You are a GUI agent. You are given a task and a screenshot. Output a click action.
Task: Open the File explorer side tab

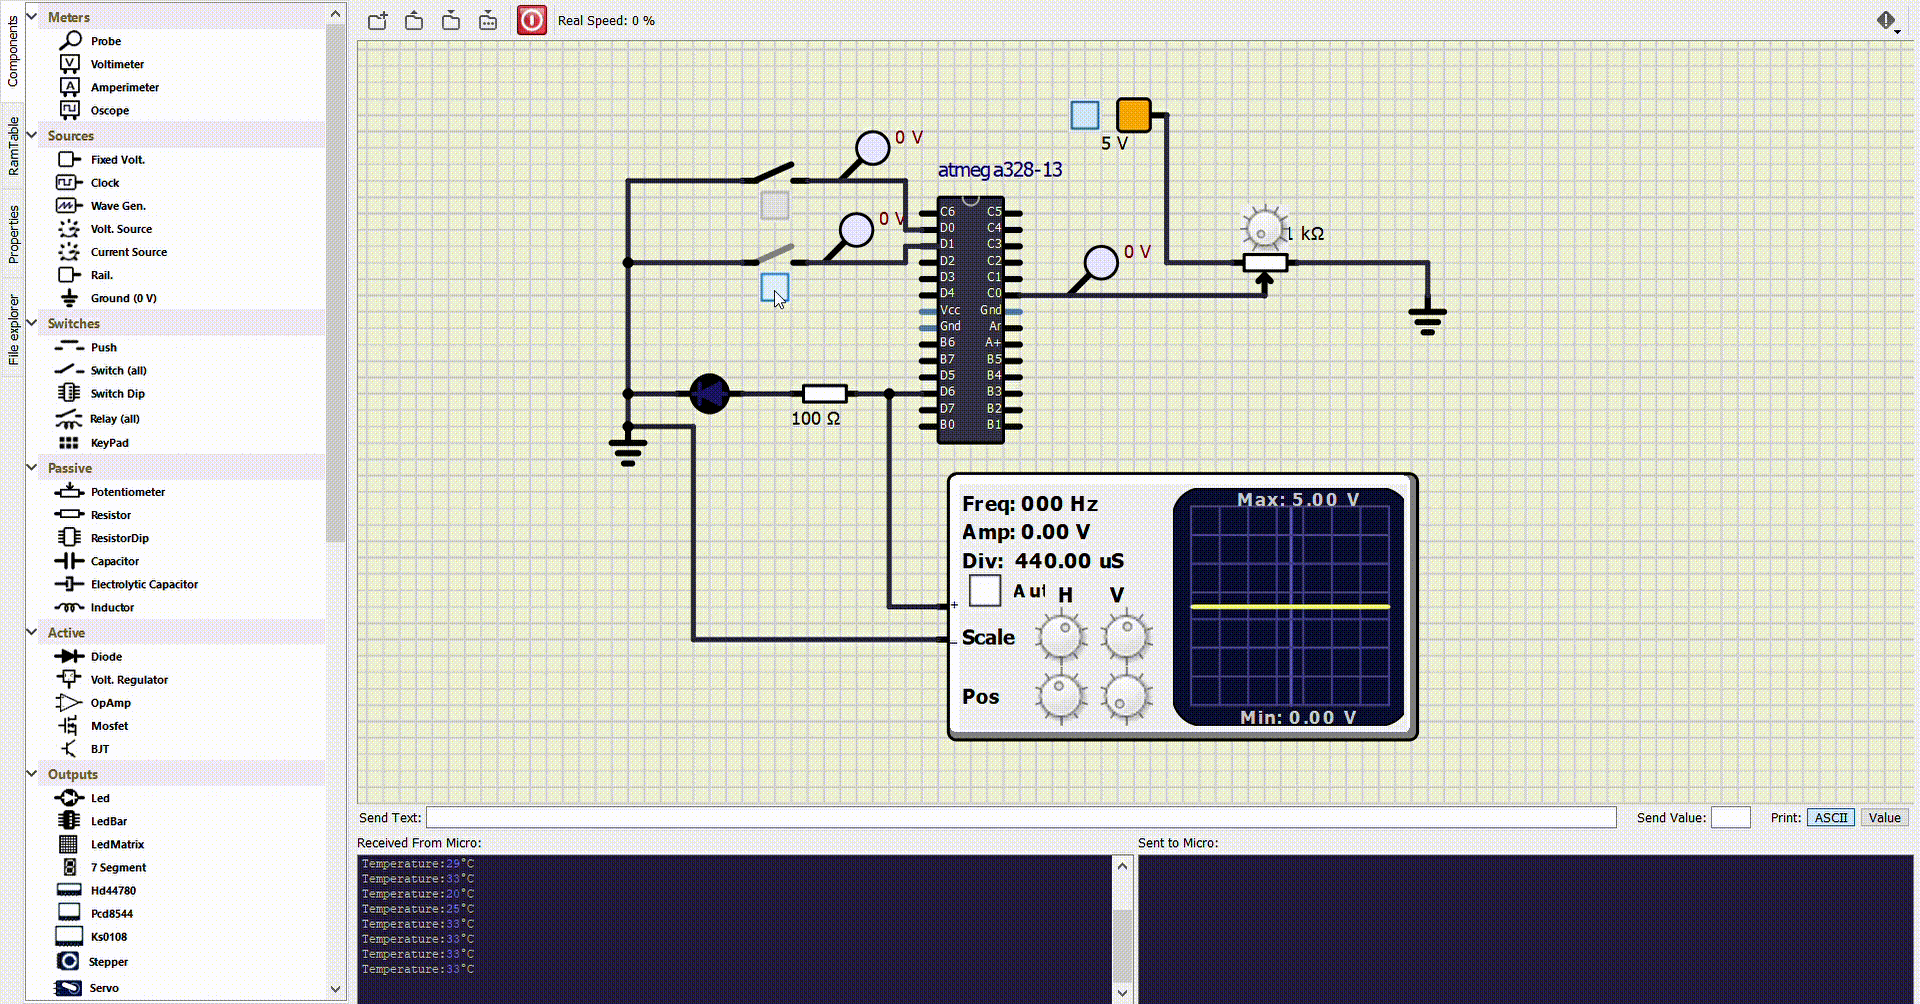pyautogui.click(x=13, y=329)
